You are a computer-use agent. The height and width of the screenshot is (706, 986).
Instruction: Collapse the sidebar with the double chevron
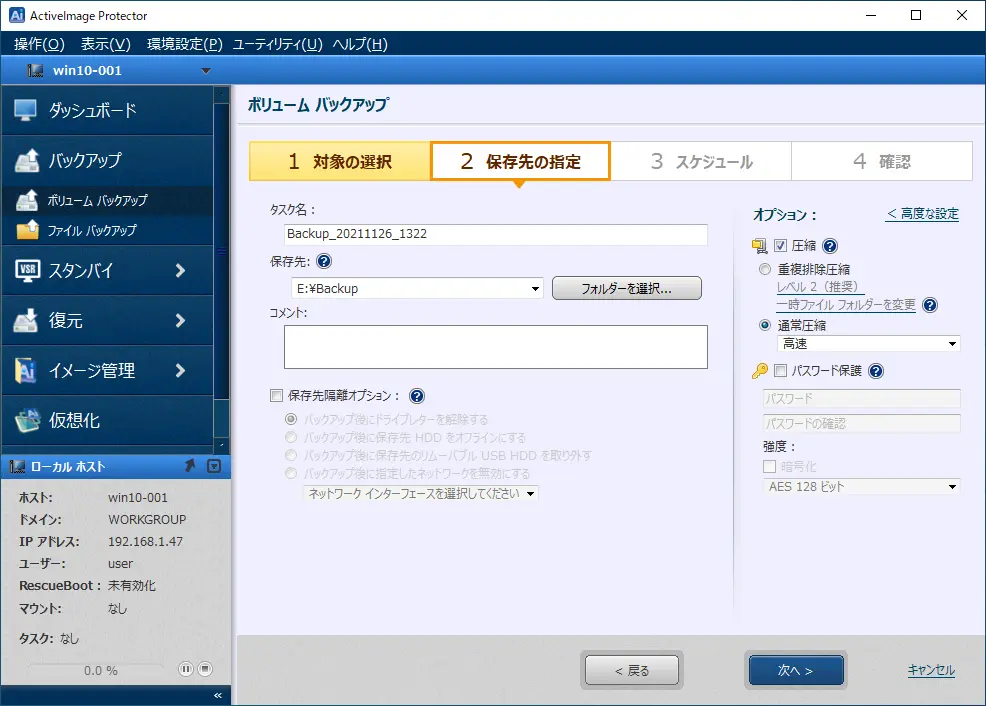[218, 695]
